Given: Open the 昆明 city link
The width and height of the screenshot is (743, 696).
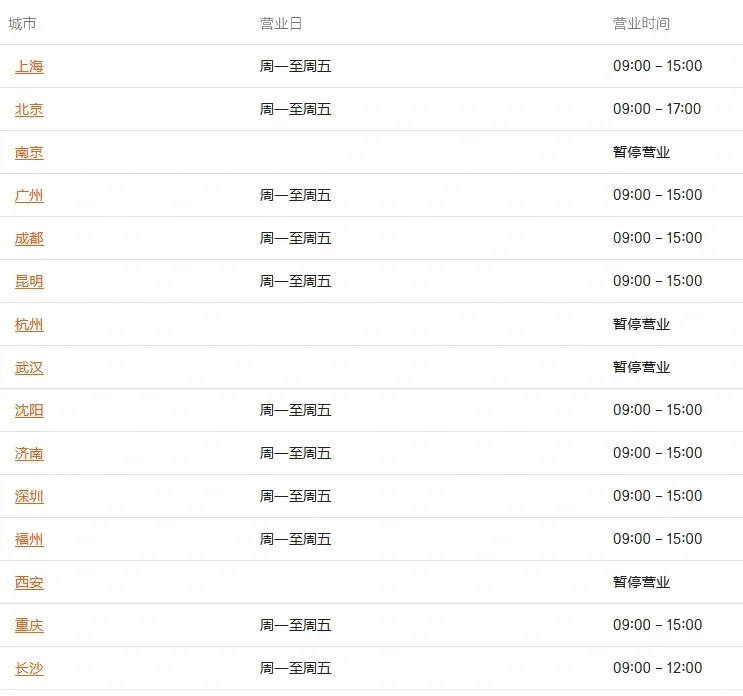Looking at the screenshot, I should [29, 282].
